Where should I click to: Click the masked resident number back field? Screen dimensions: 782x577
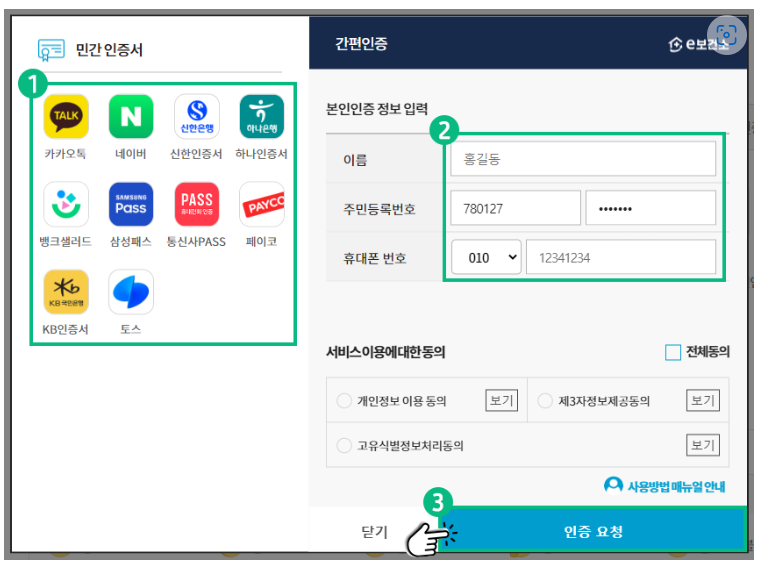[650, 208]
